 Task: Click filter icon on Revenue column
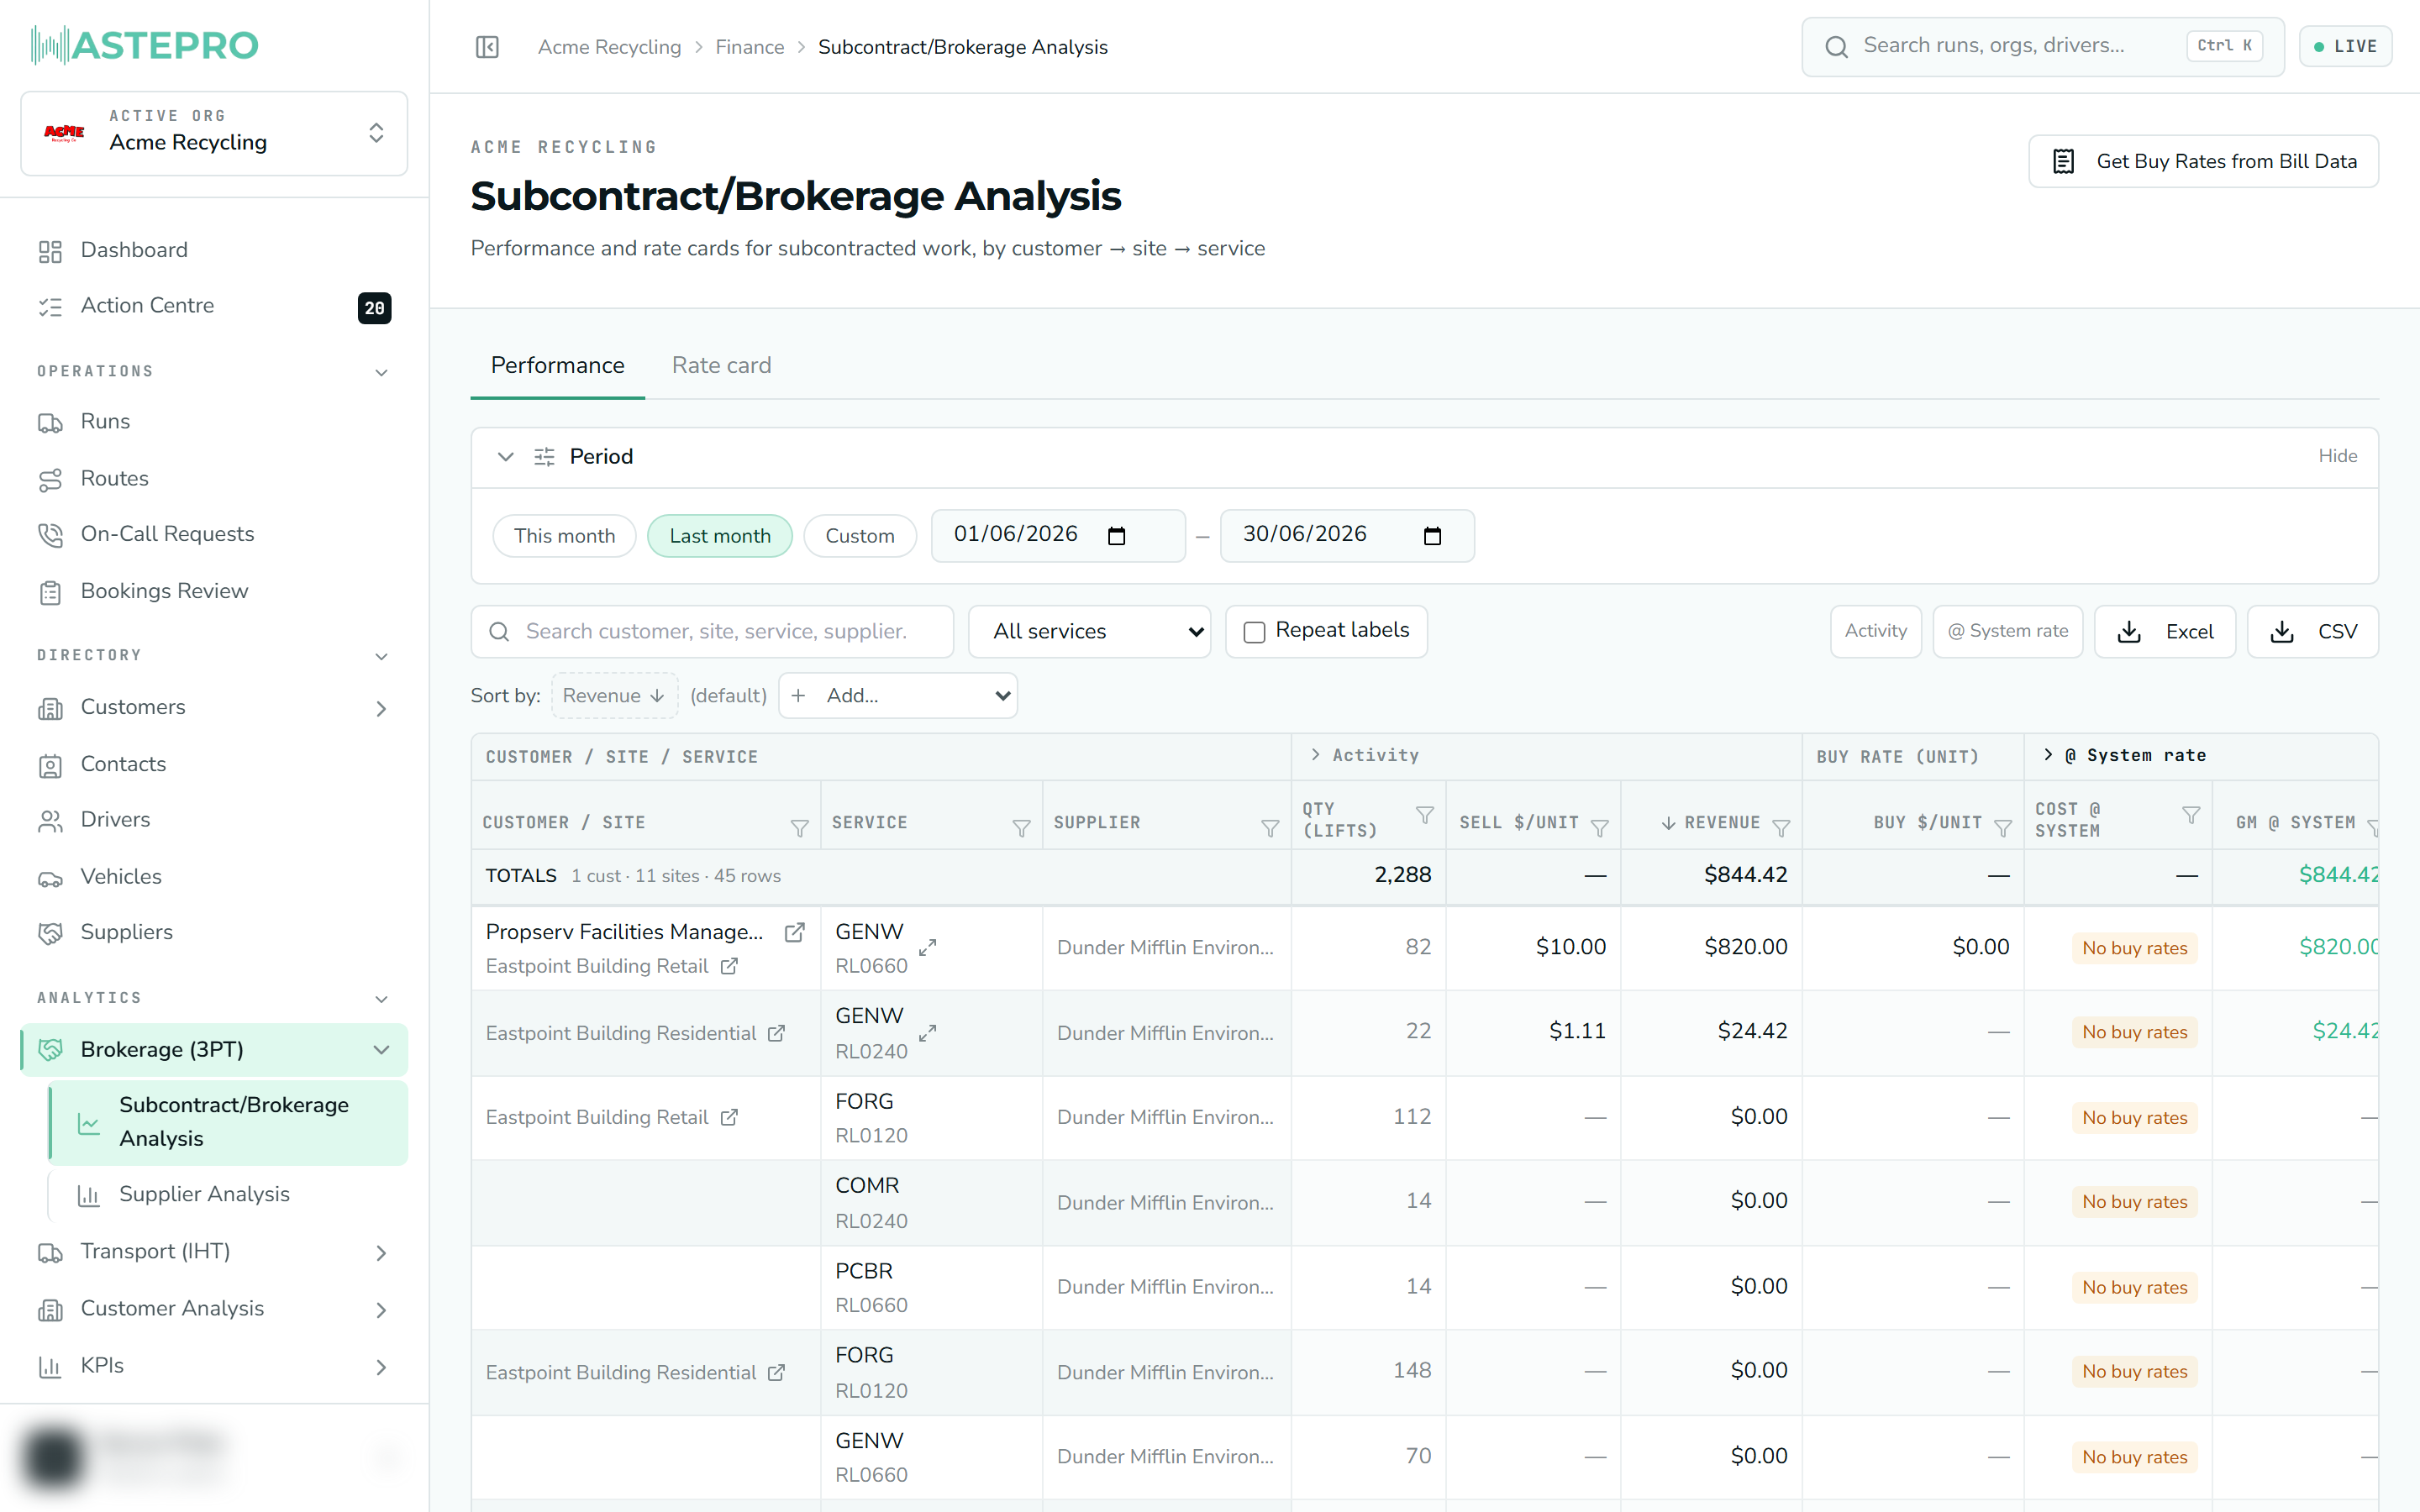click(1781, 828)
